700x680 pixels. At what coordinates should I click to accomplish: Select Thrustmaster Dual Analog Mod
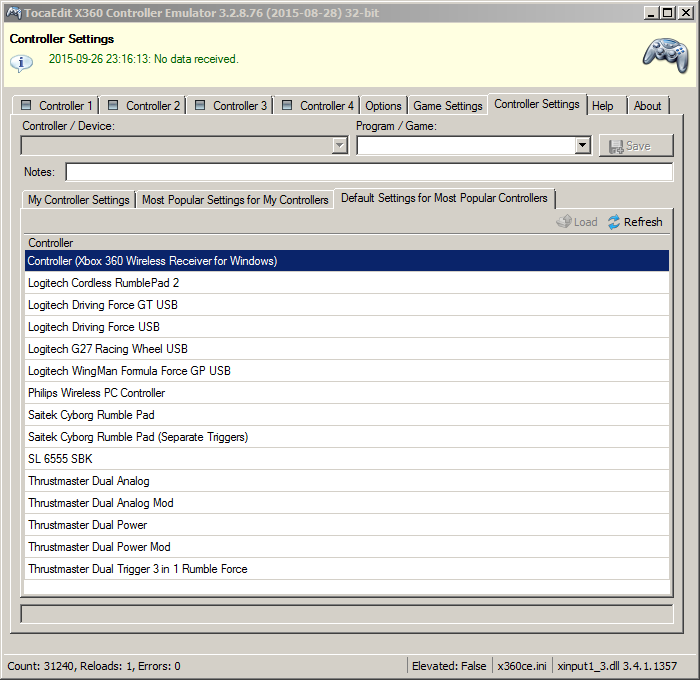[x=346, y=503]
